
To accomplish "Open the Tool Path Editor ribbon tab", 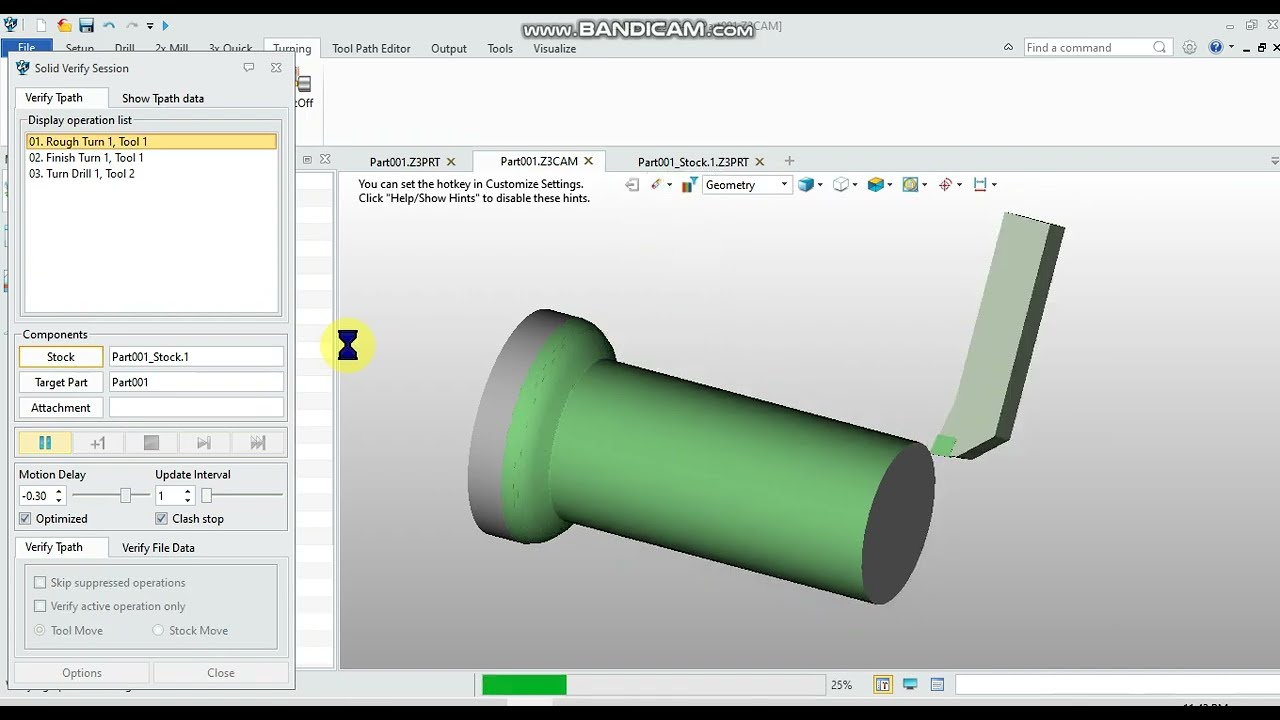I will pyautogui.click(x=371, y=48).
